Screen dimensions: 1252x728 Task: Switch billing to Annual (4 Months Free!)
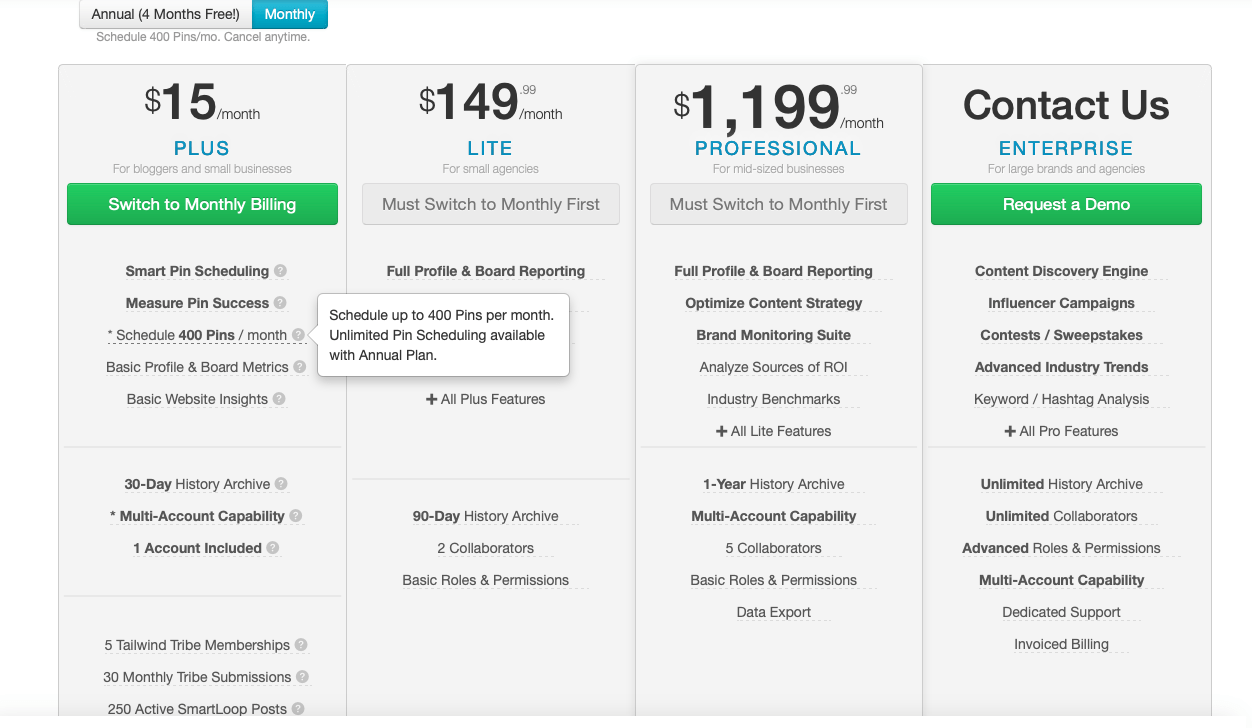[166, 14]
